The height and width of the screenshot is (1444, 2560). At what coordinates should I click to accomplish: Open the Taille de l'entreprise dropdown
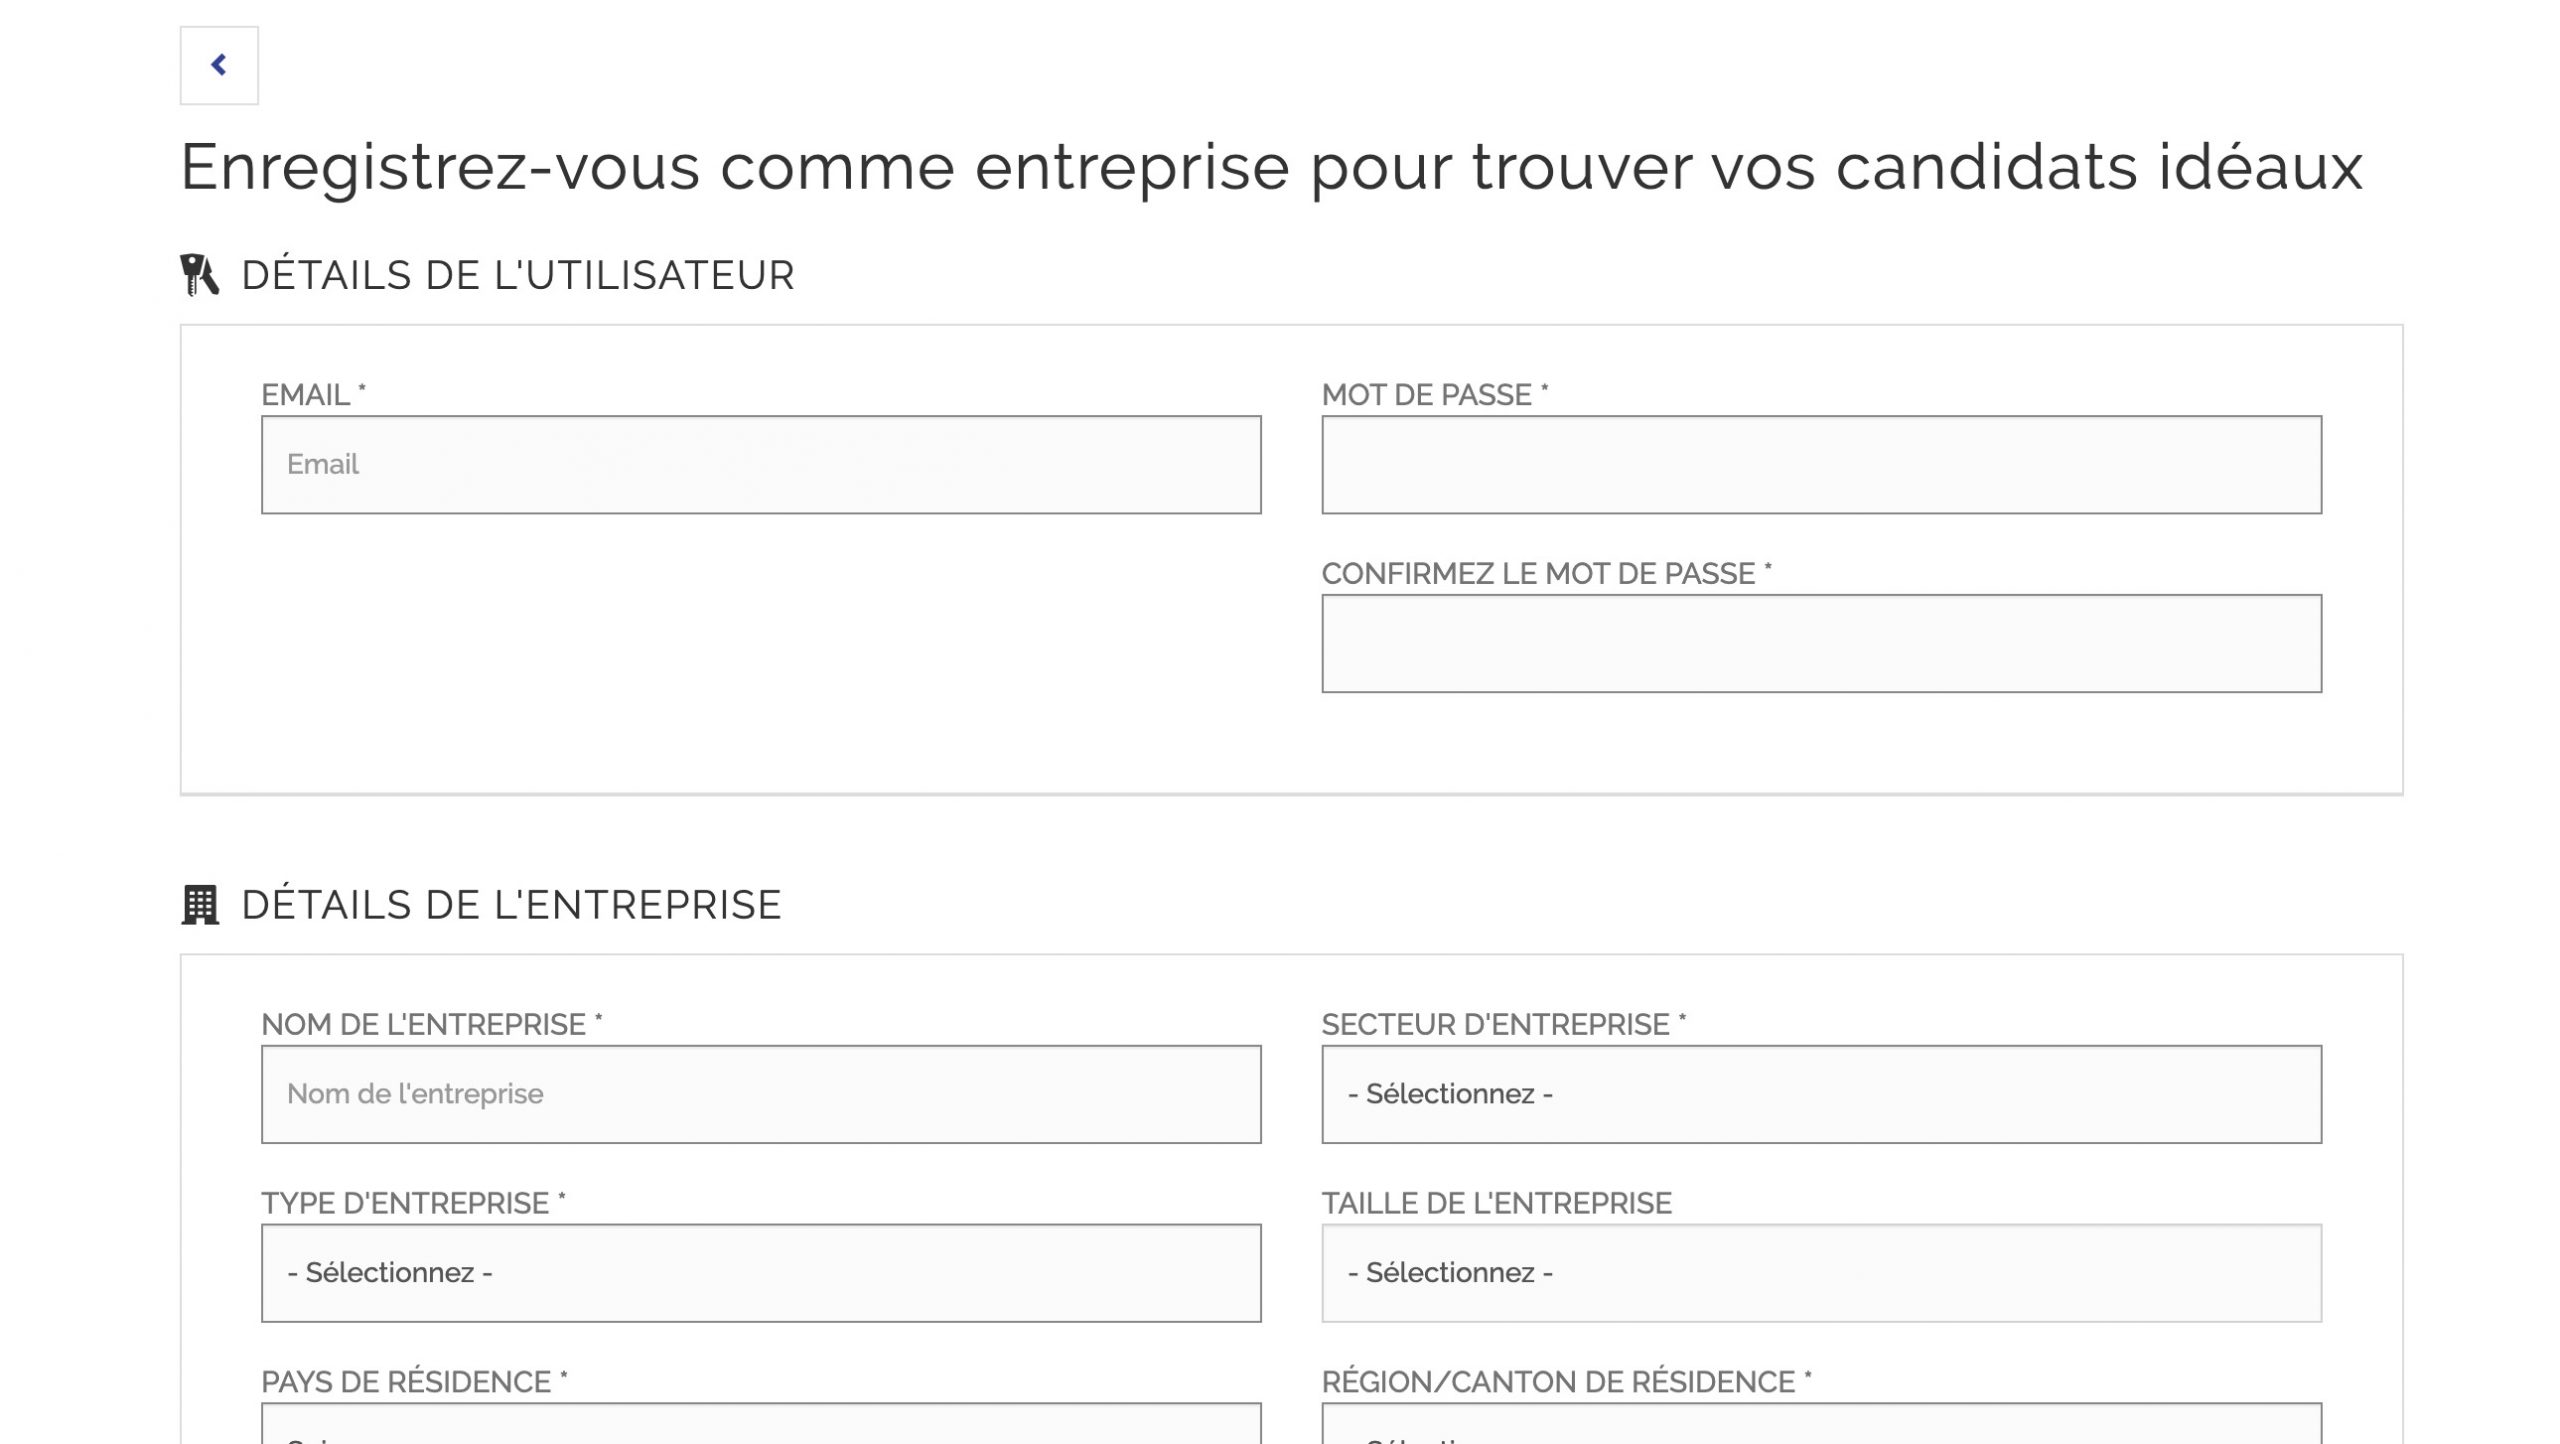click(x=1821, y=1273)
